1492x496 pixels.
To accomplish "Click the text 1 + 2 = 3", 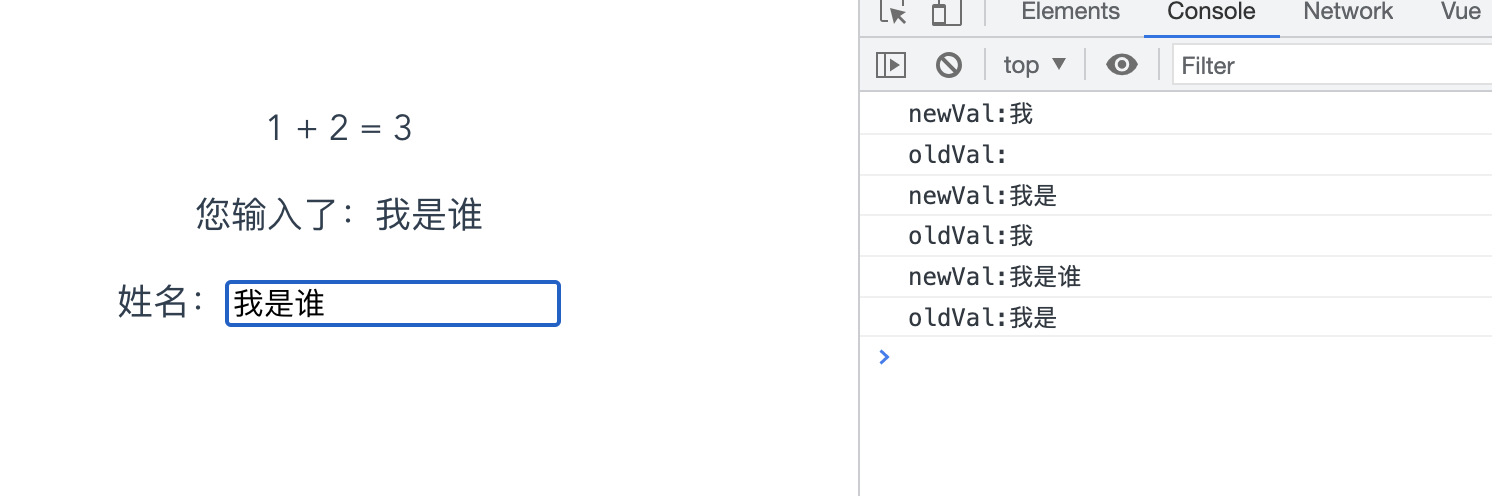I will 340,128.
